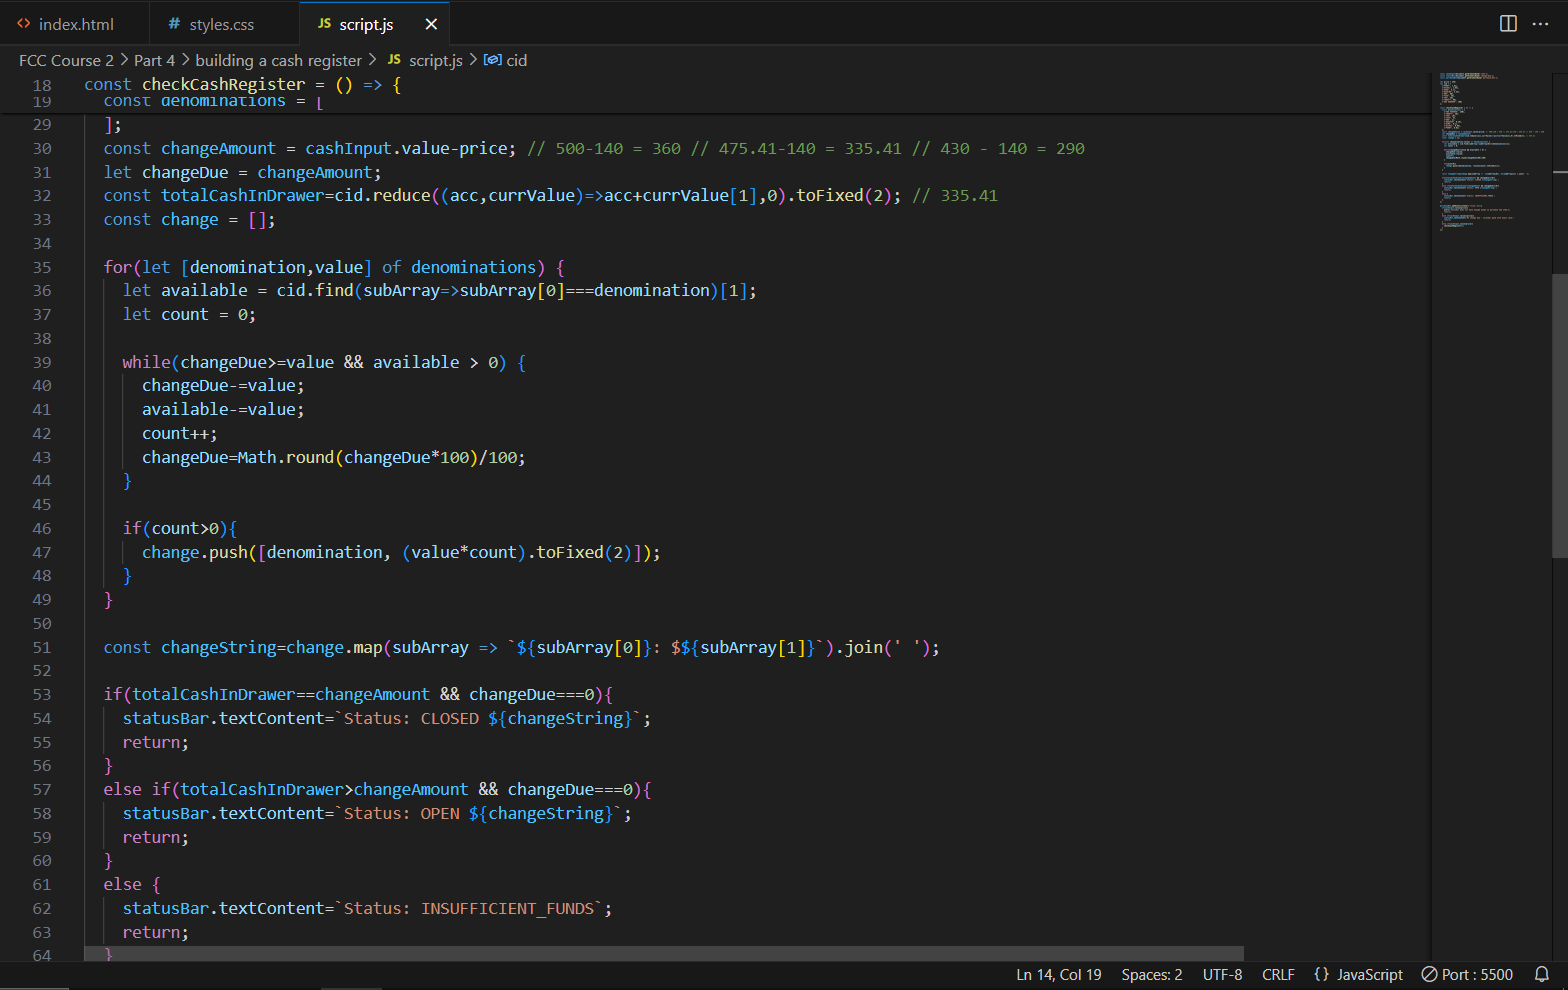Change line ending sequence CRLF

point(1278,974)
